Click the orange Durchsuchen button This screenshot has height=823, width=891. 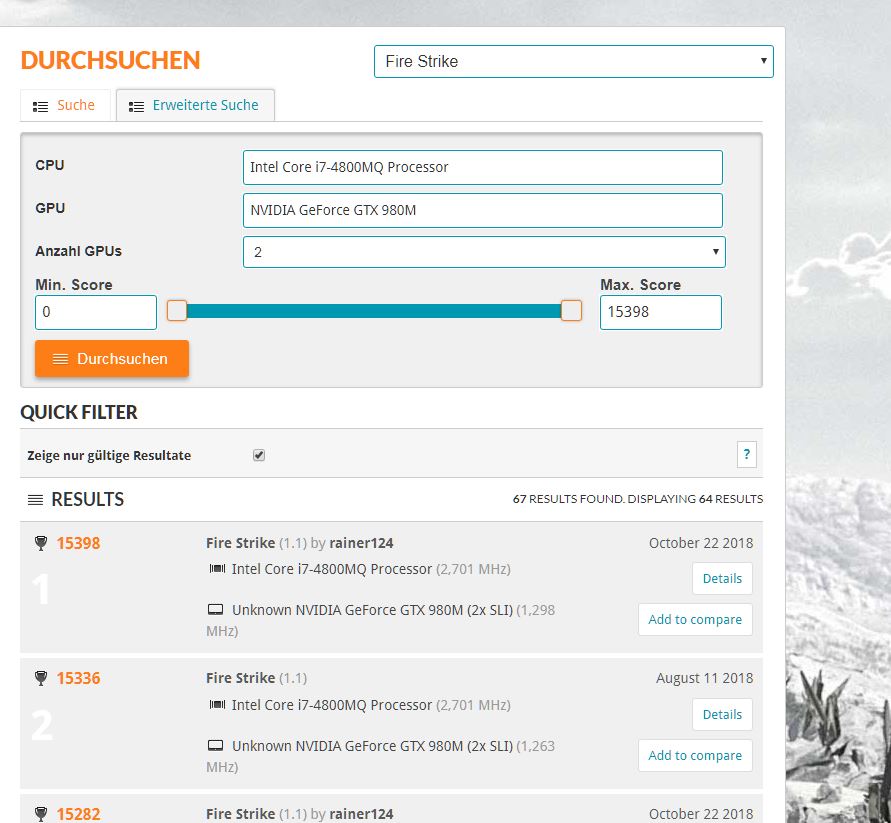click(112, 359)
